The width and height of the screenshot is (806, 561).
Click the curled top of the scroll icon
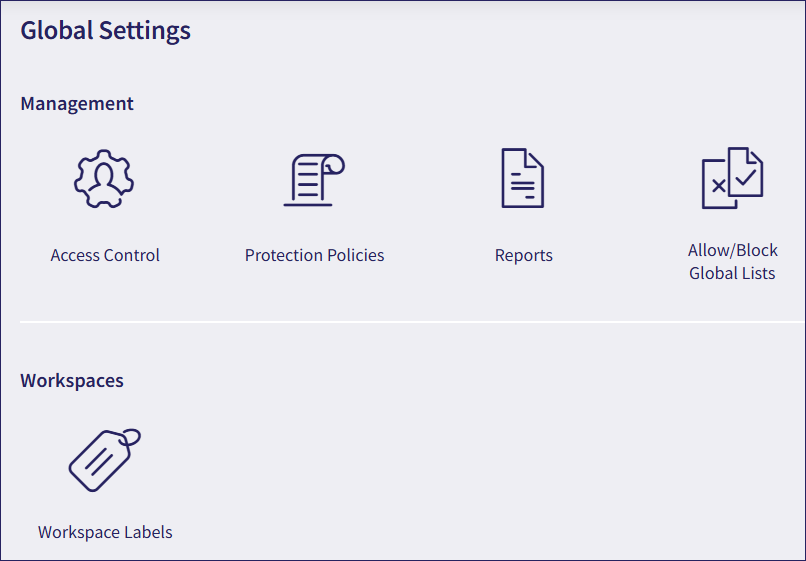tap(334, 163)
